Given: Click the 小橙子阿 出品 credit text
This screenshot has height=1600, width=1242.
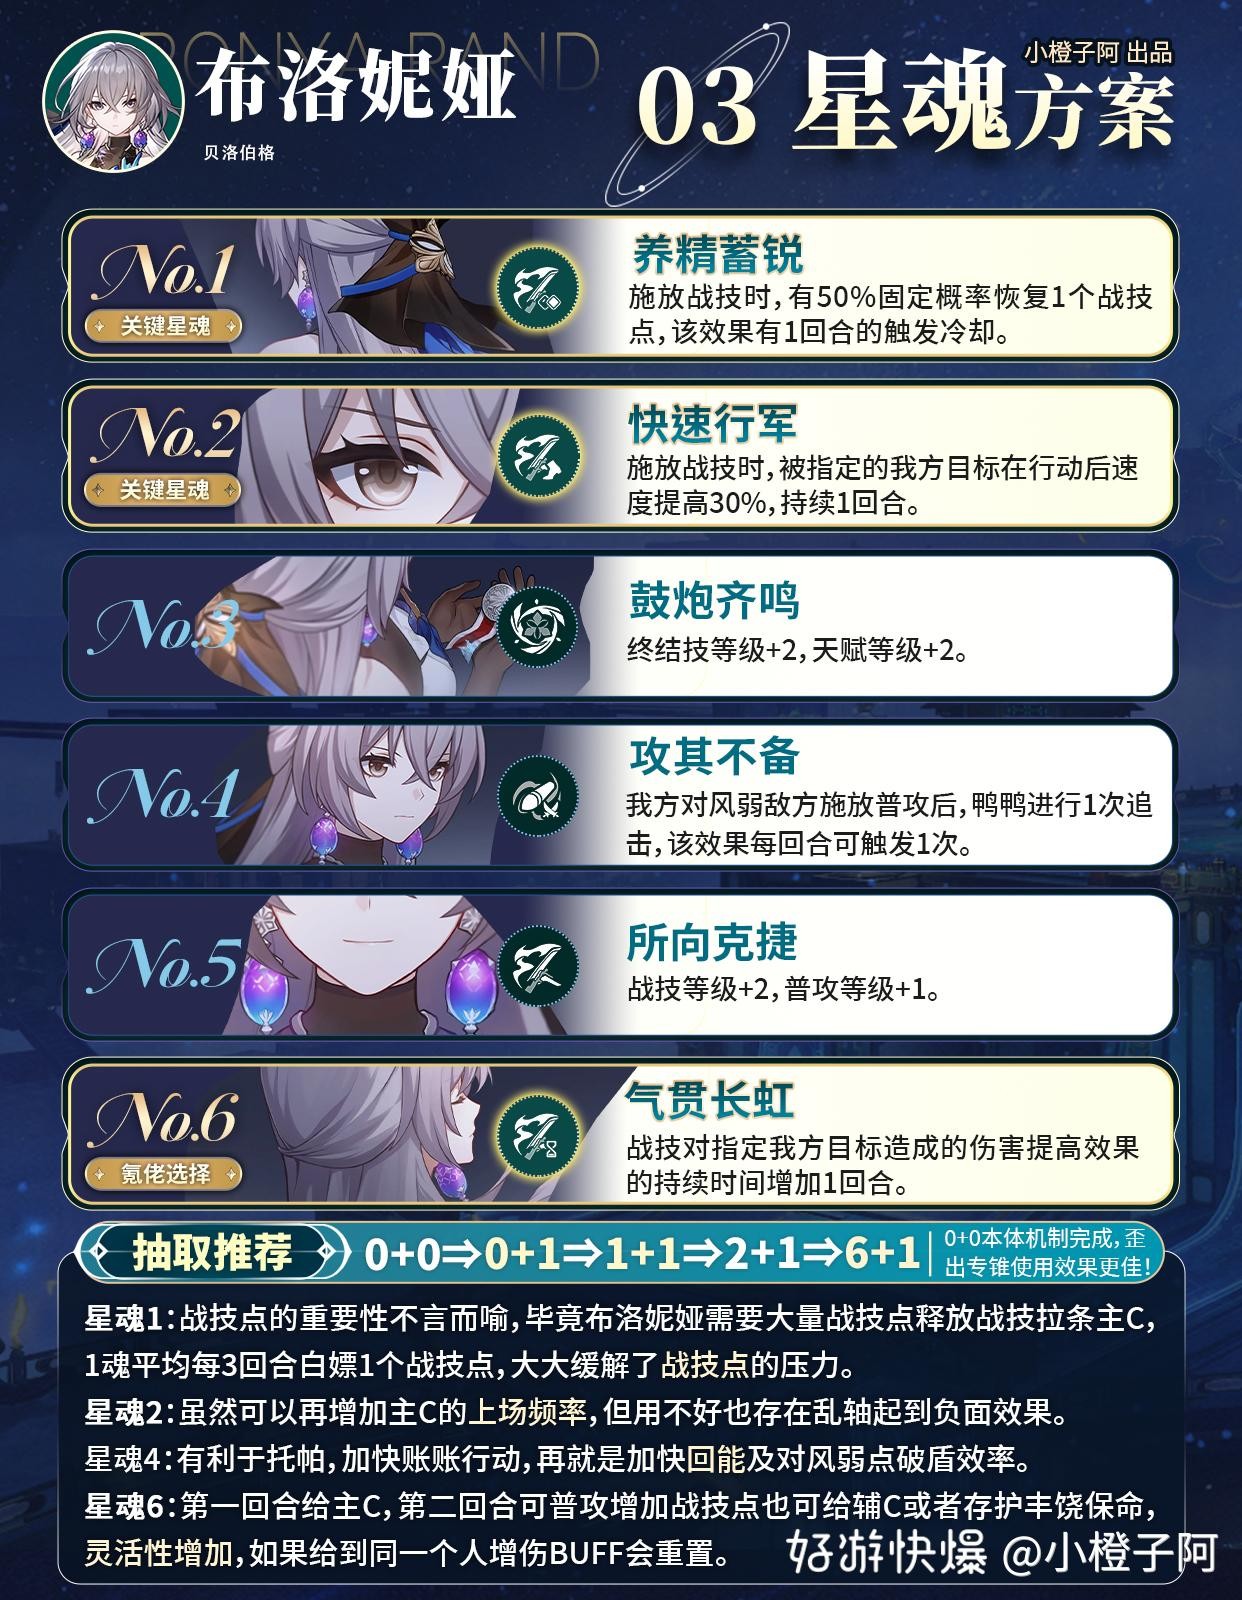Looking at the screenshot, I should pos(1097,52).
